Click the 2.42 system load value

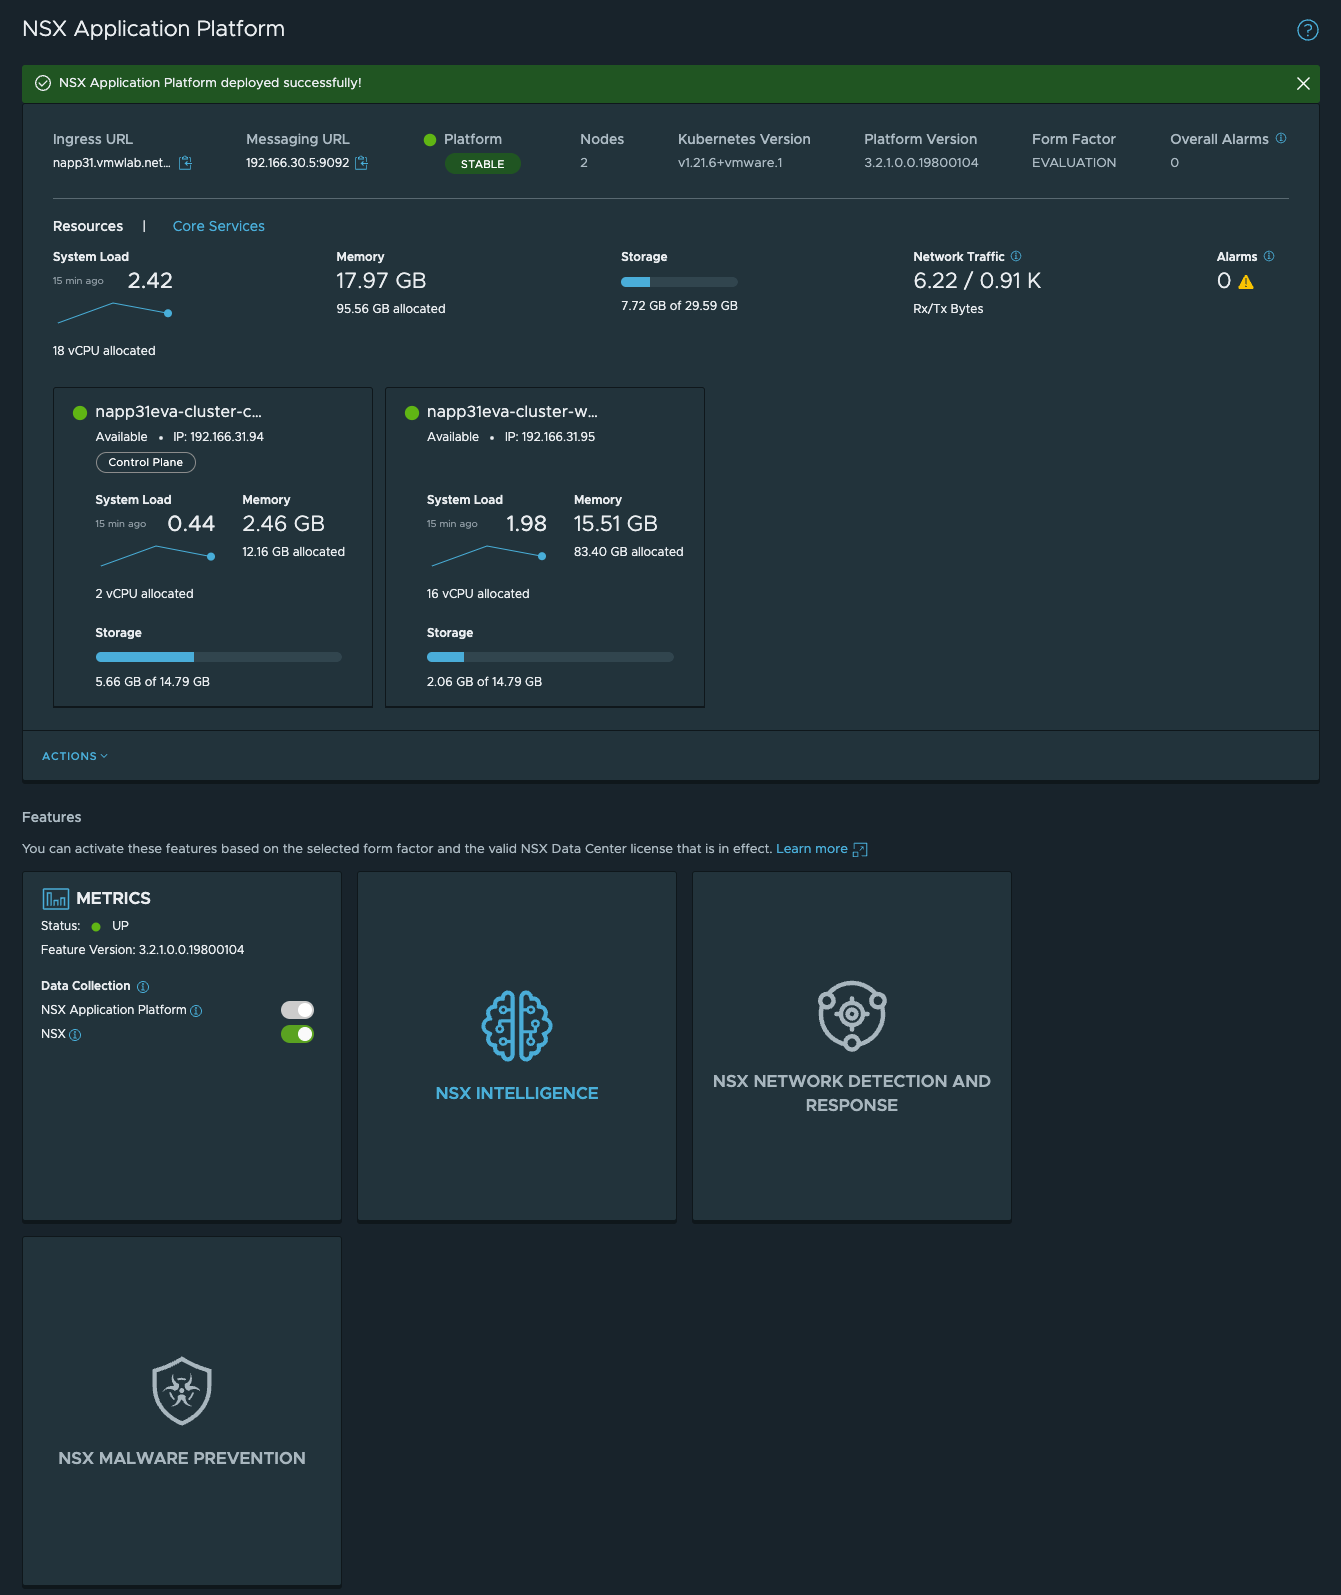pyautogui.click(x=150, y=281)
